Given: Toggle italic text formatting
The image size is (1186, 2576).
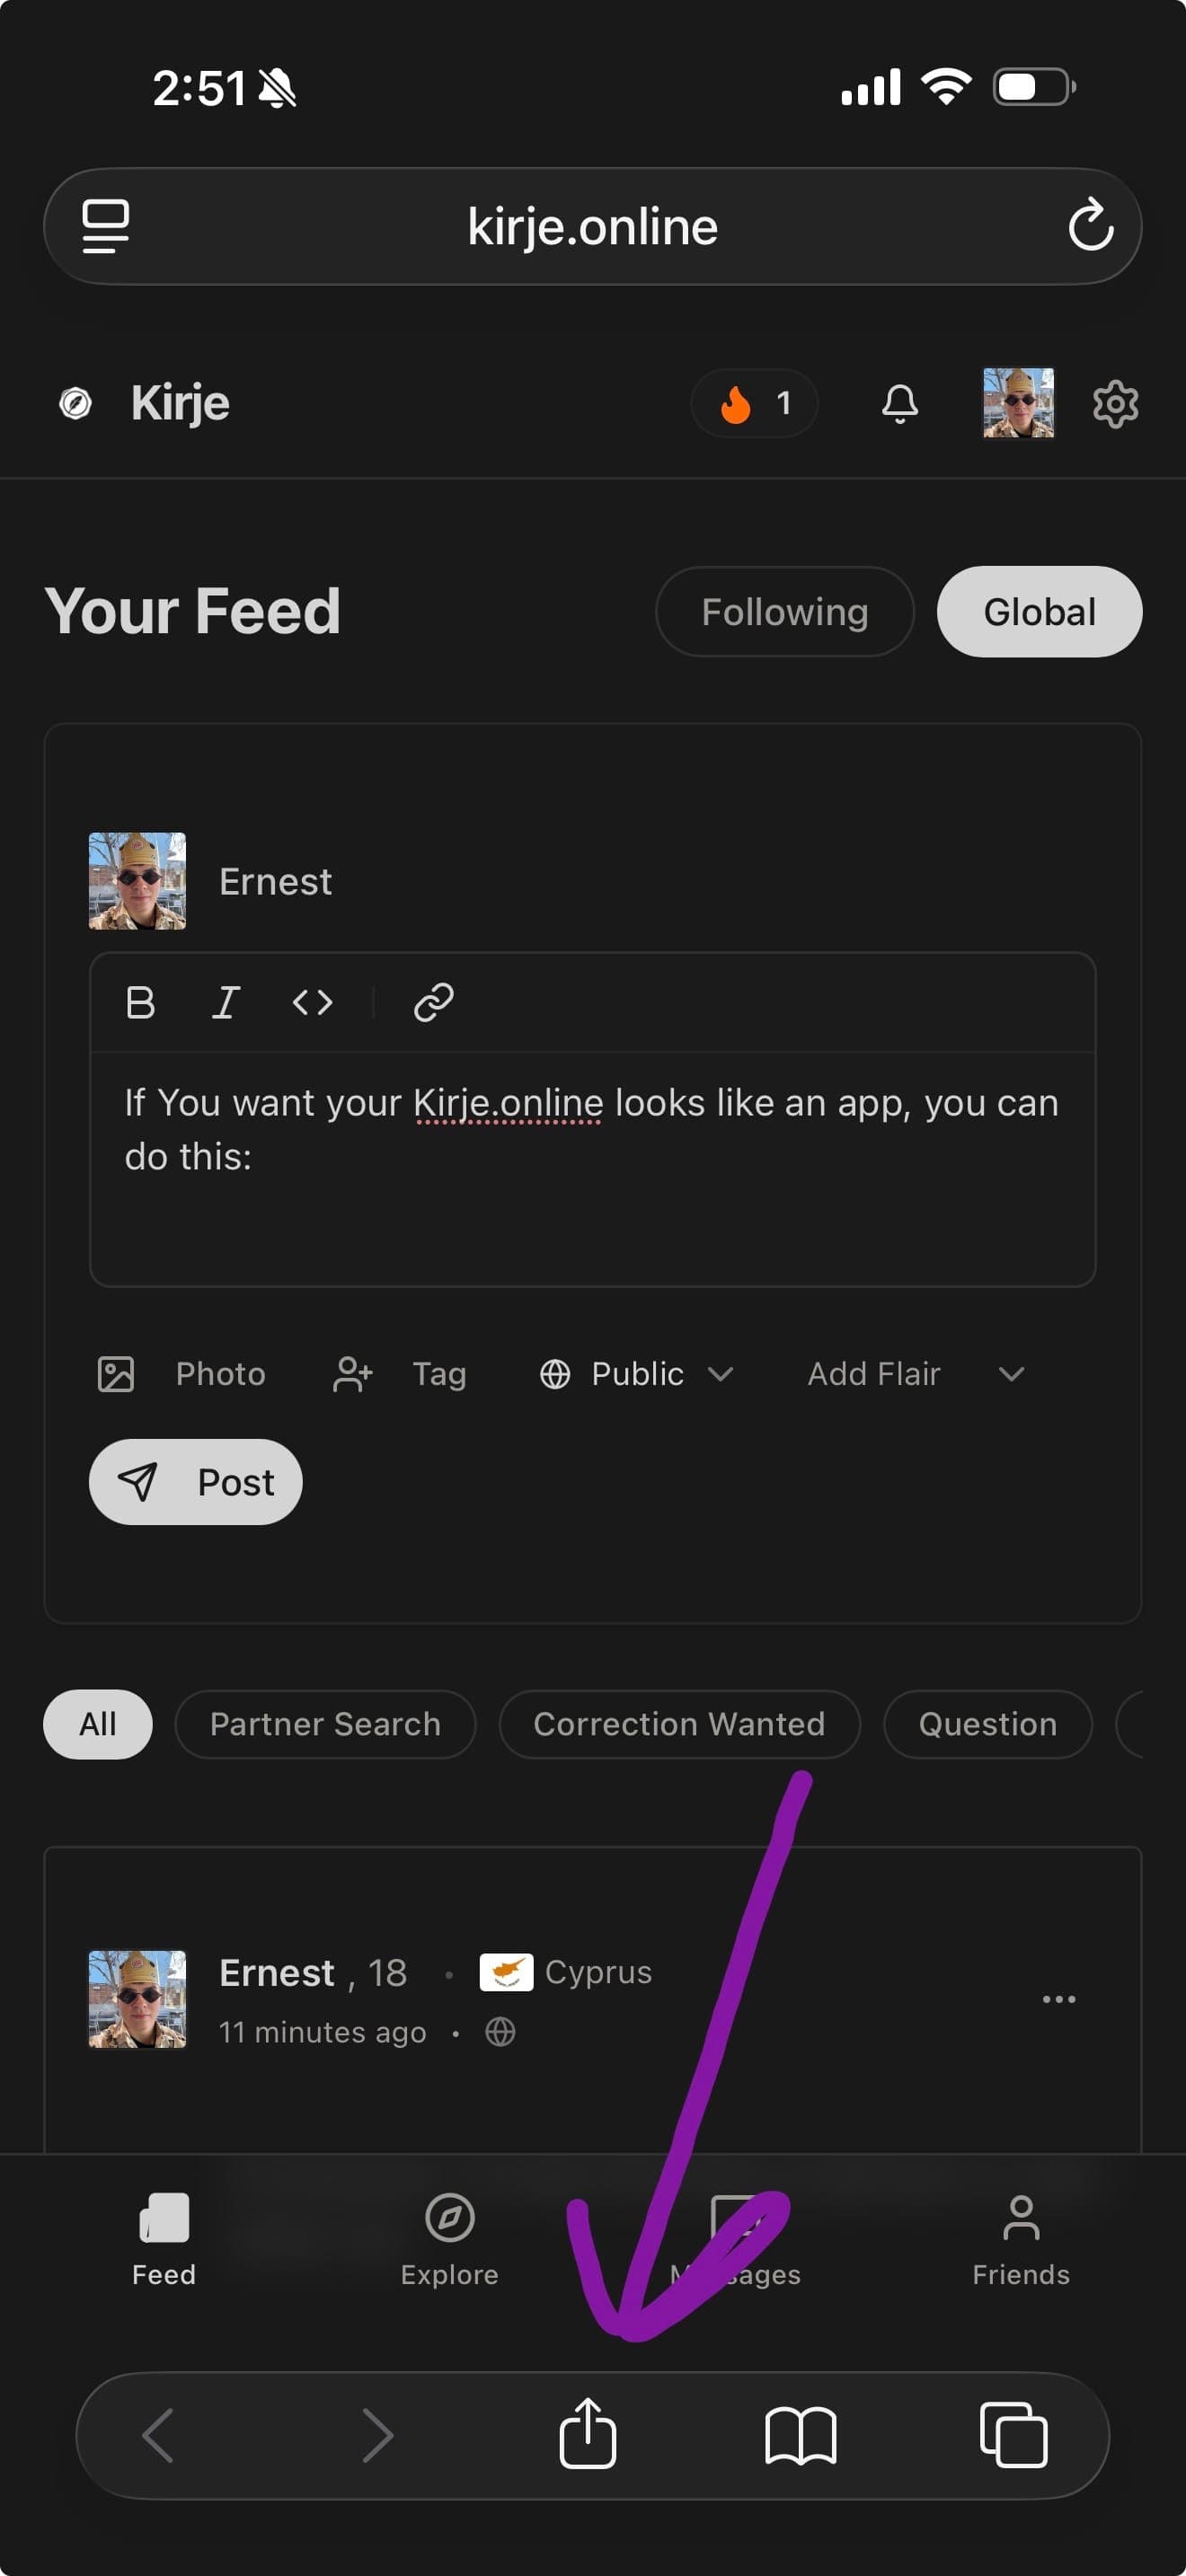Looking at the screenshot, I should (x=226, y=1002).
